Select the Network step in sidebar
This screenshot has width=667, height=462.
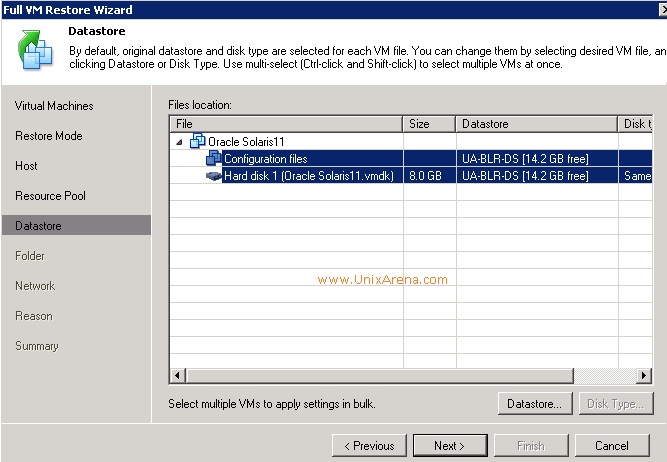click(x=35, y=285)
